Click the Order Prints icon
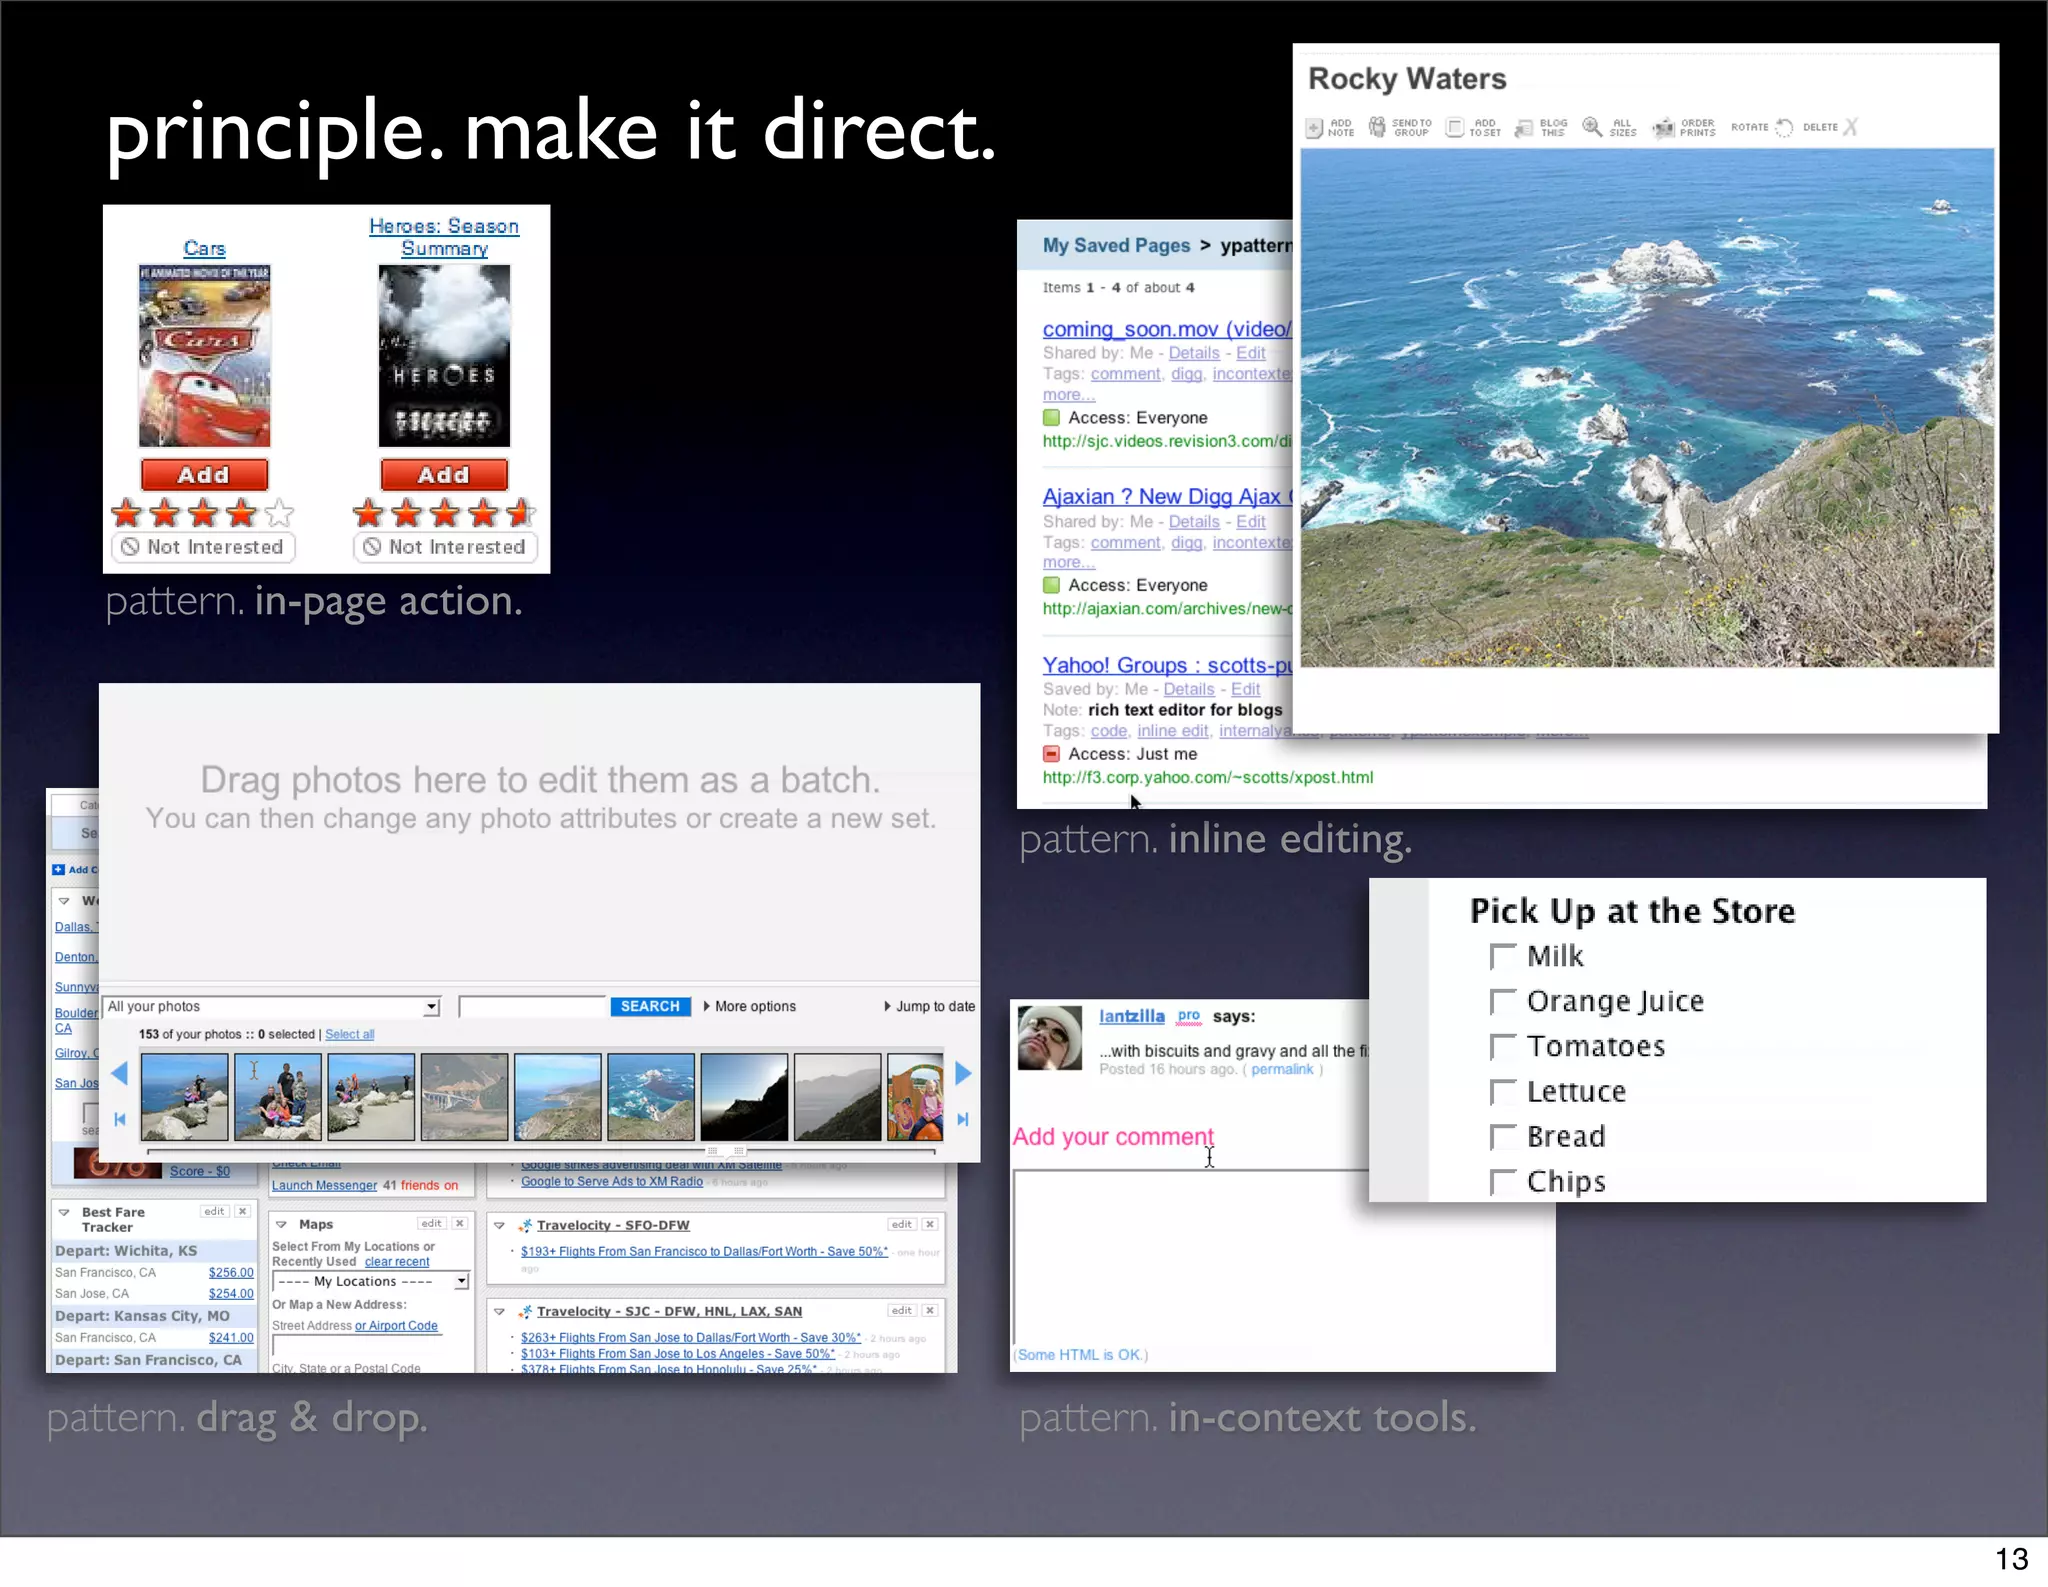This screenshot has width=2048, height=1587. (x=1663, y=128)
